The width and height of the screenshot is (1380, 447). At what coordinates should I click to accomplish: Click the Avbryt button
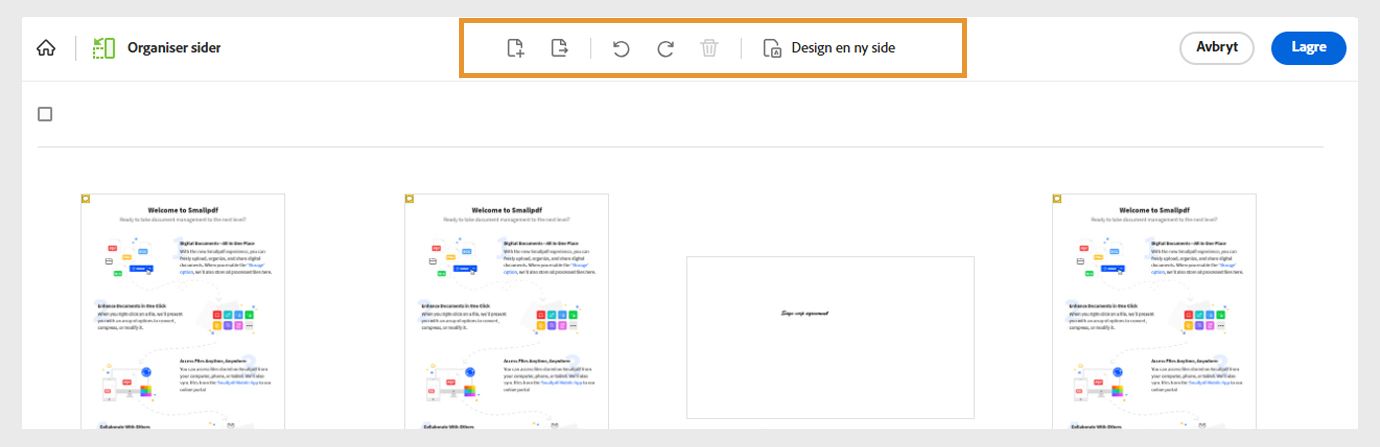tap(1217, 48)
